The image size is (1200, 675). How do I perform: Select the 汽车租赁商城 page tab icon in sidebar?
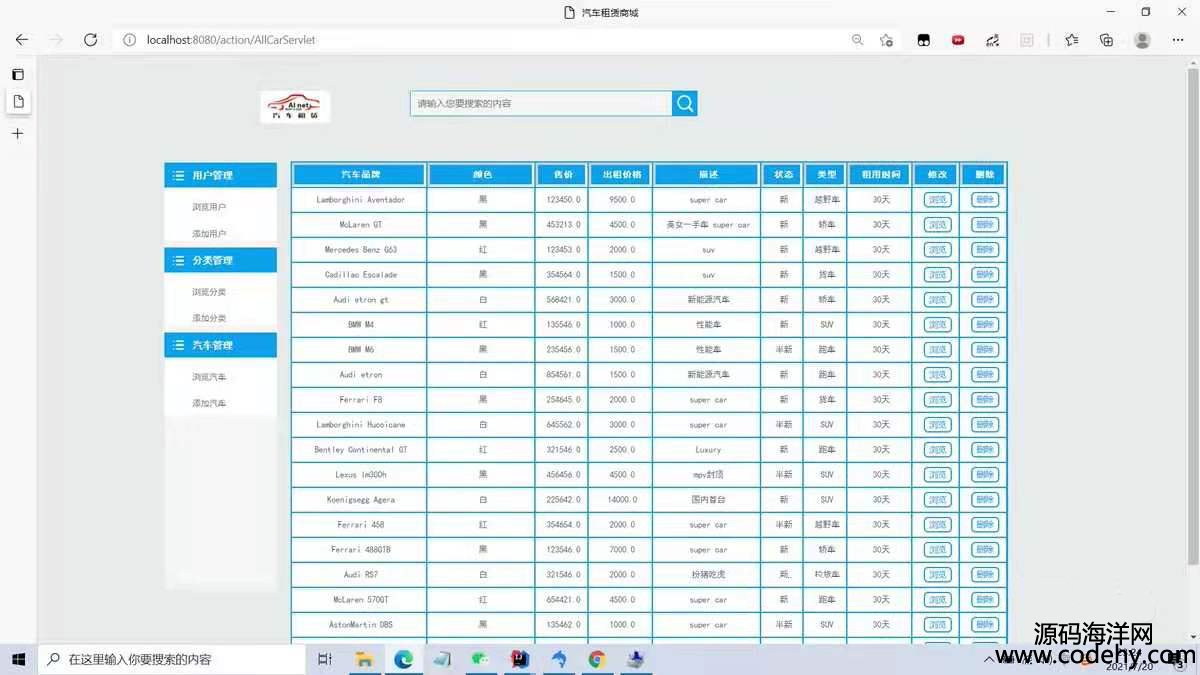pos(18,101)
